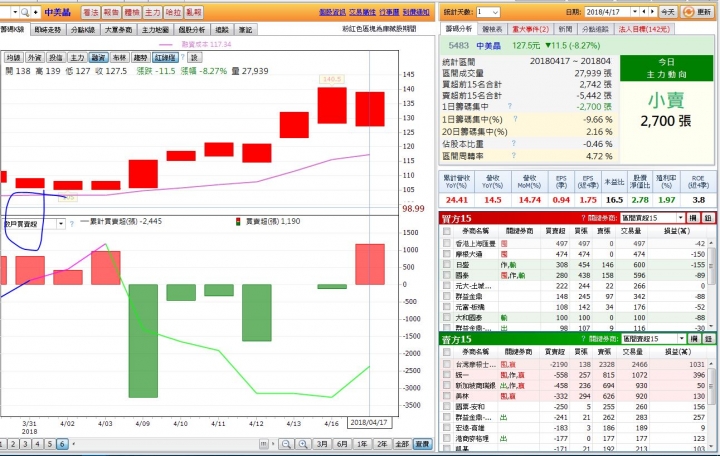Click the 體檢 button in orange toolbar
The height and width of the screenshot is (456, 720).
(132, 12)
